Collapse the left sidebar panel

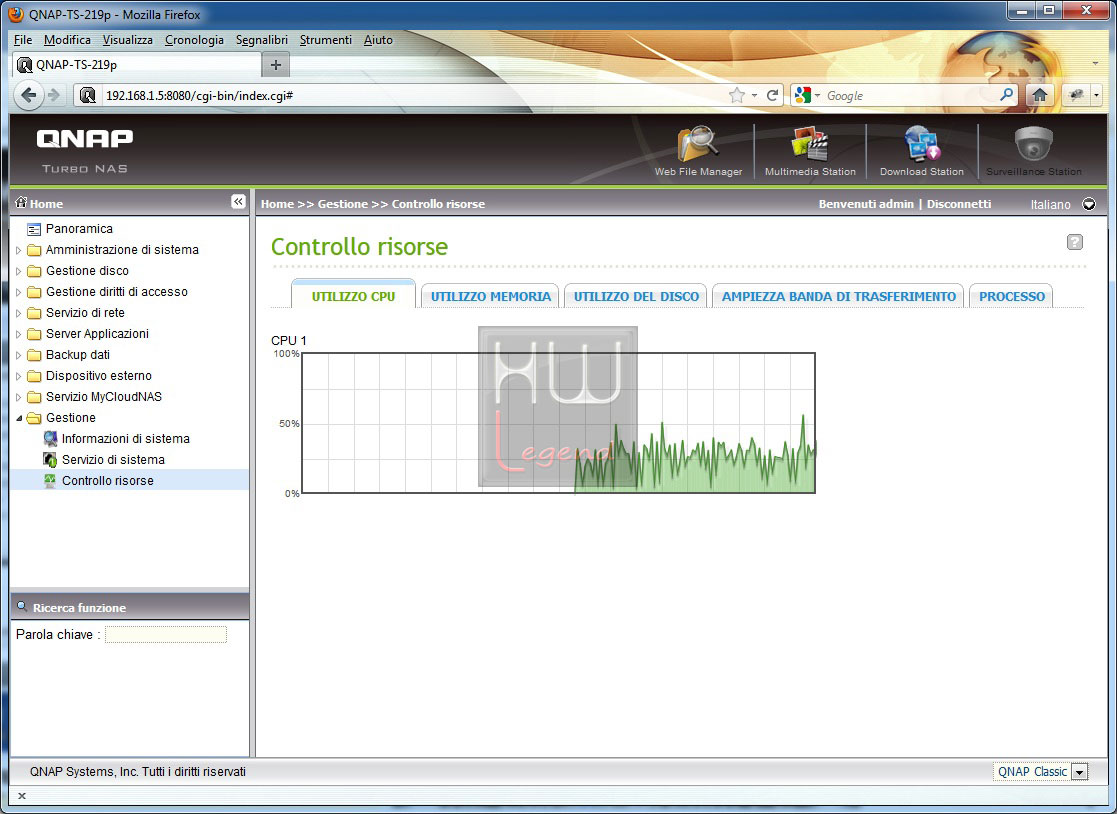click(x=238, y=202)
